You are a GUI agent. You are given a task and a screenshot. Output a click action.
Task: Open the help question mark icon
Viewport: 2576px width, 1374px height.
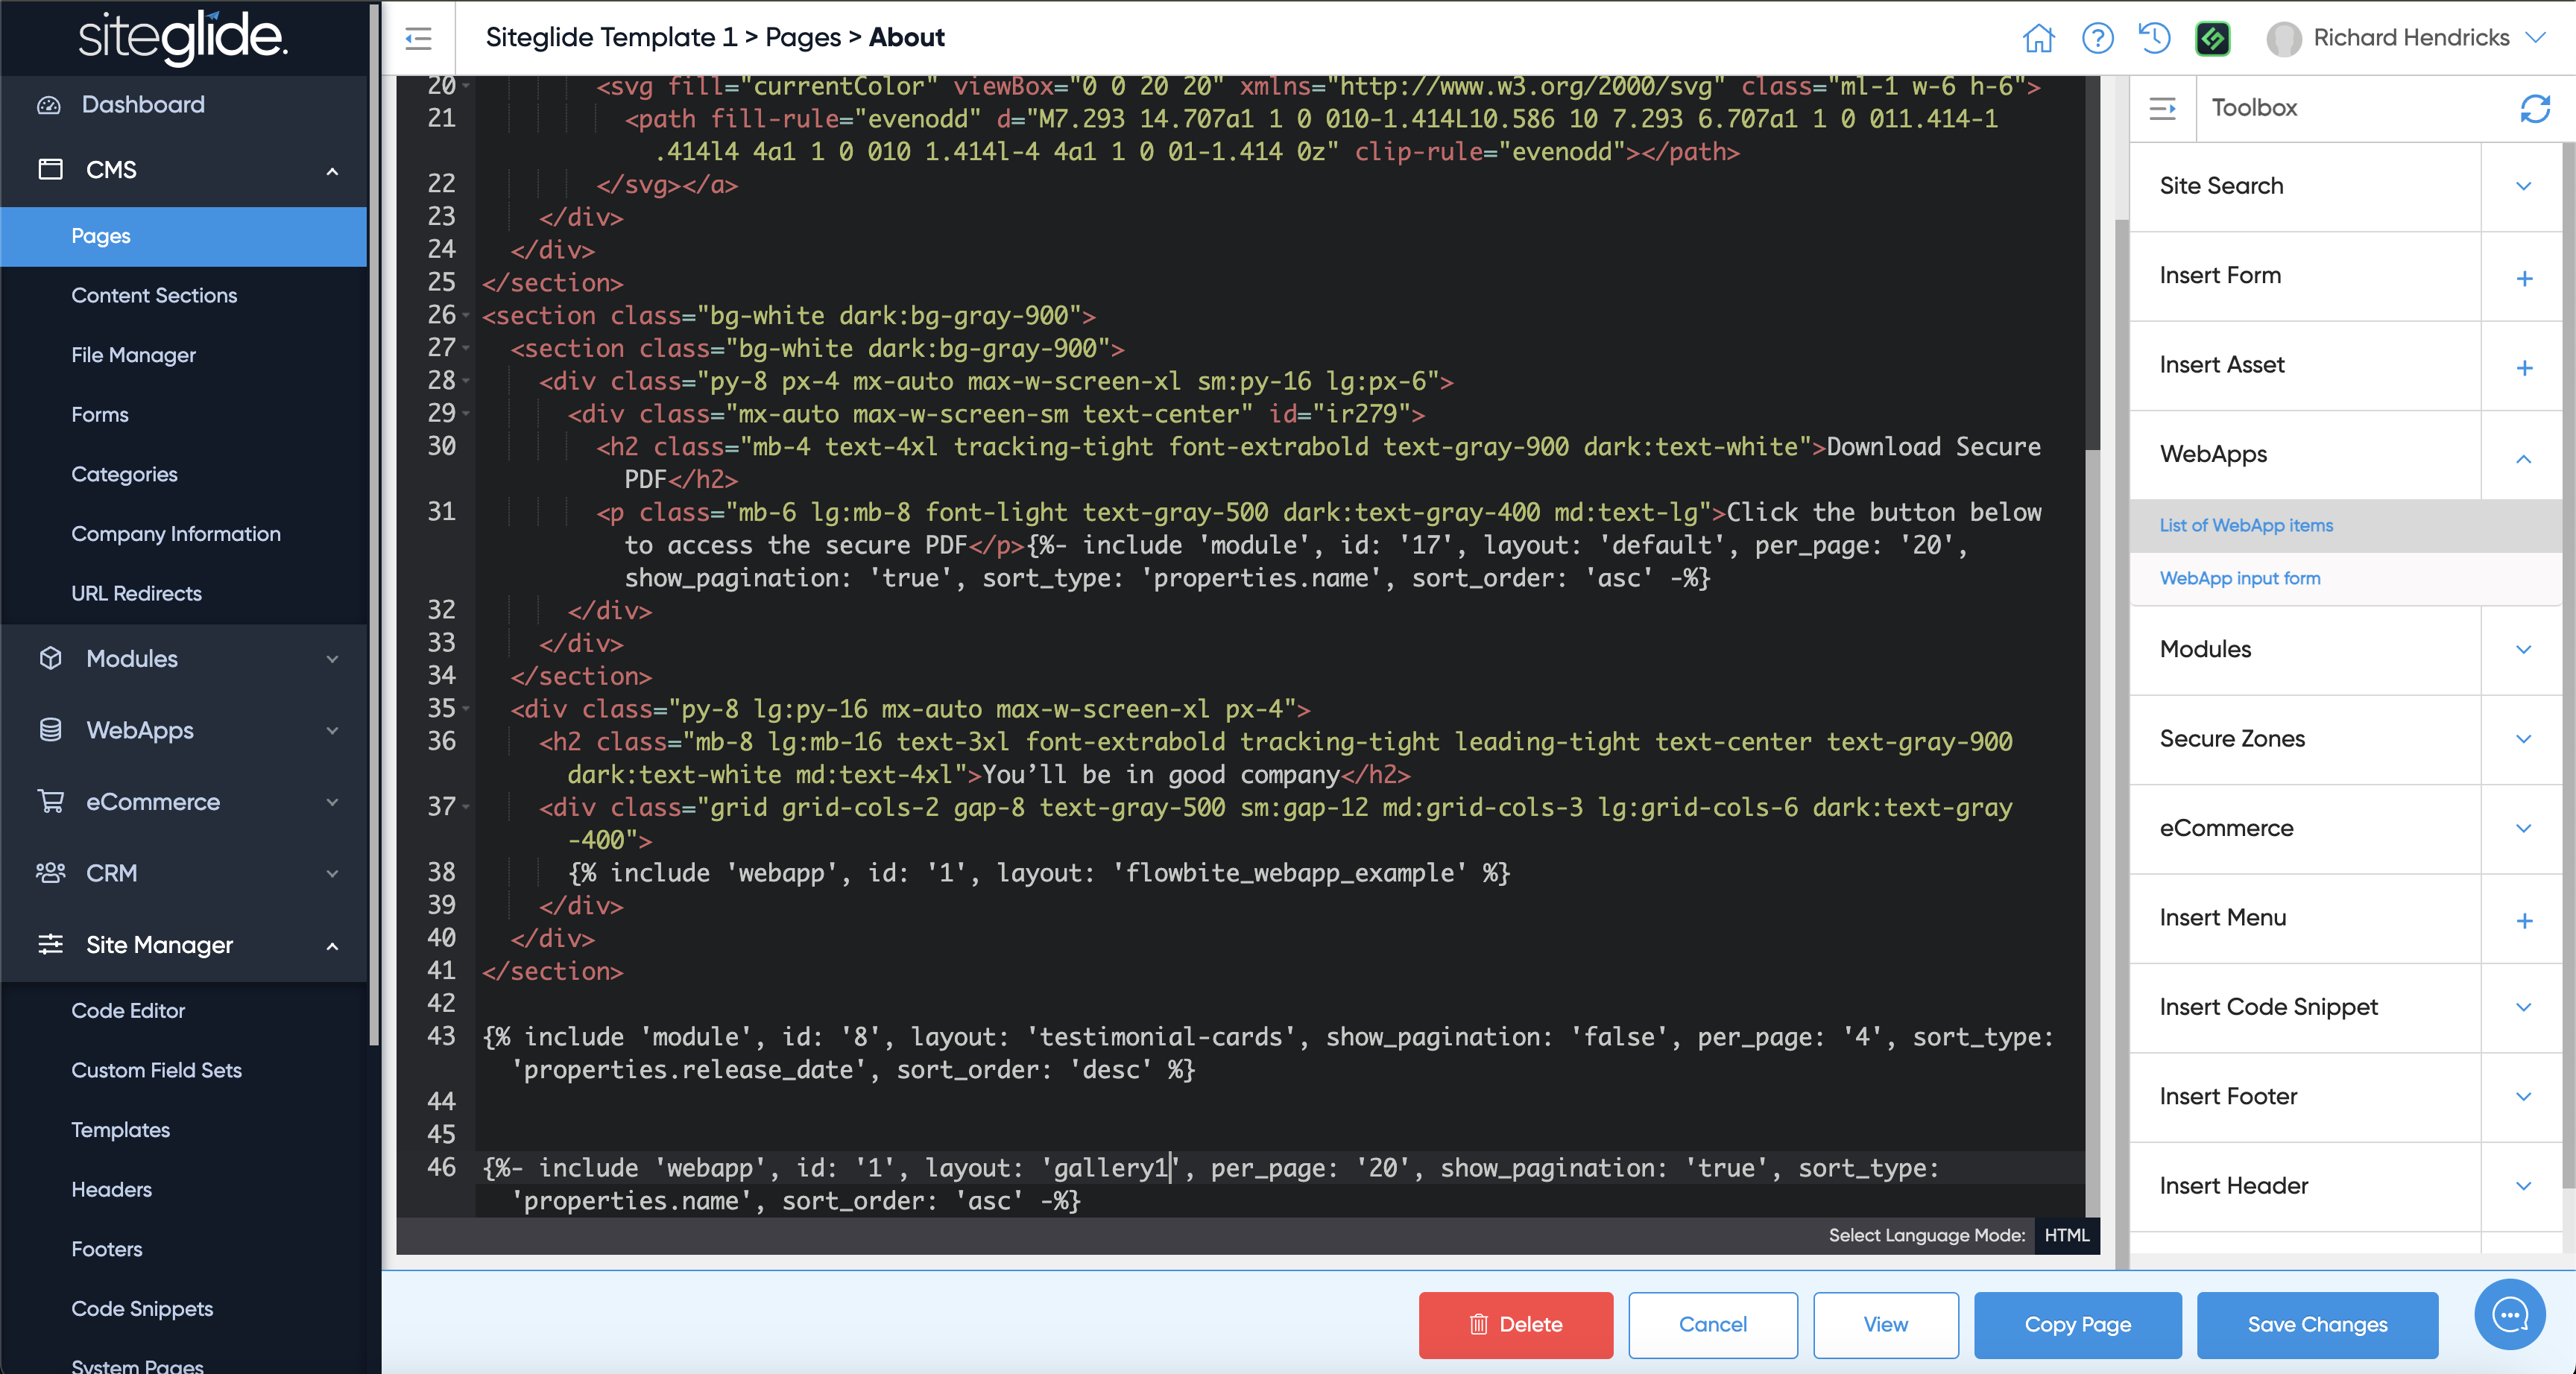(x=2097, y=38)
